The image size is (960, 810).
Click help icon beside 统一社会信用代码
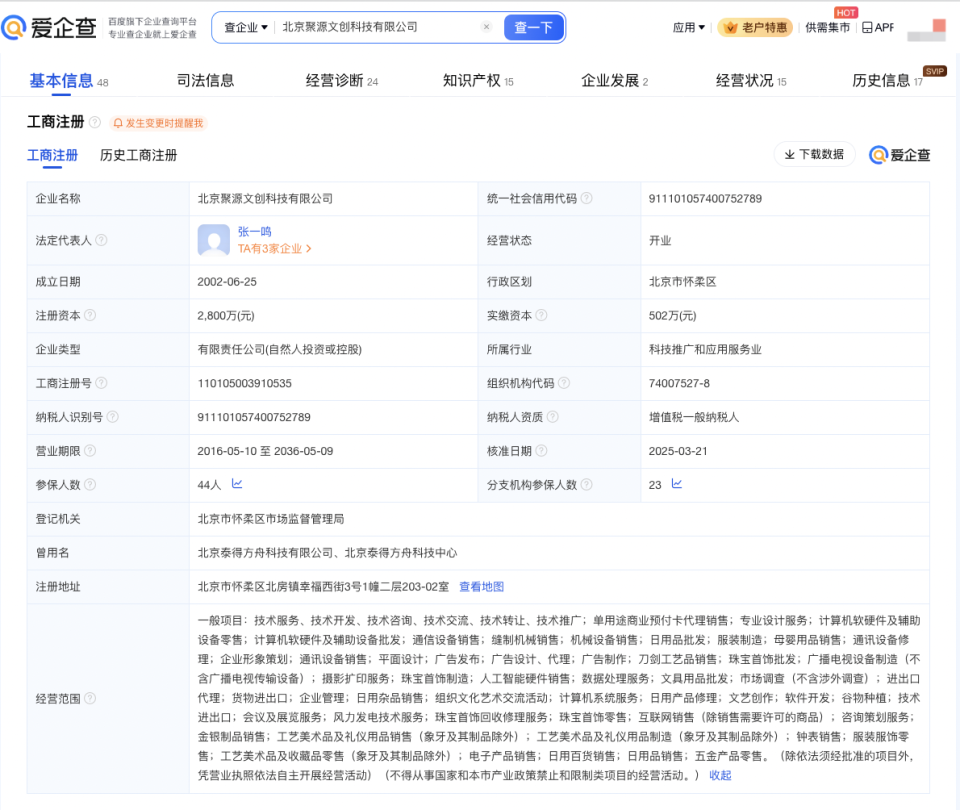(587, 198)
